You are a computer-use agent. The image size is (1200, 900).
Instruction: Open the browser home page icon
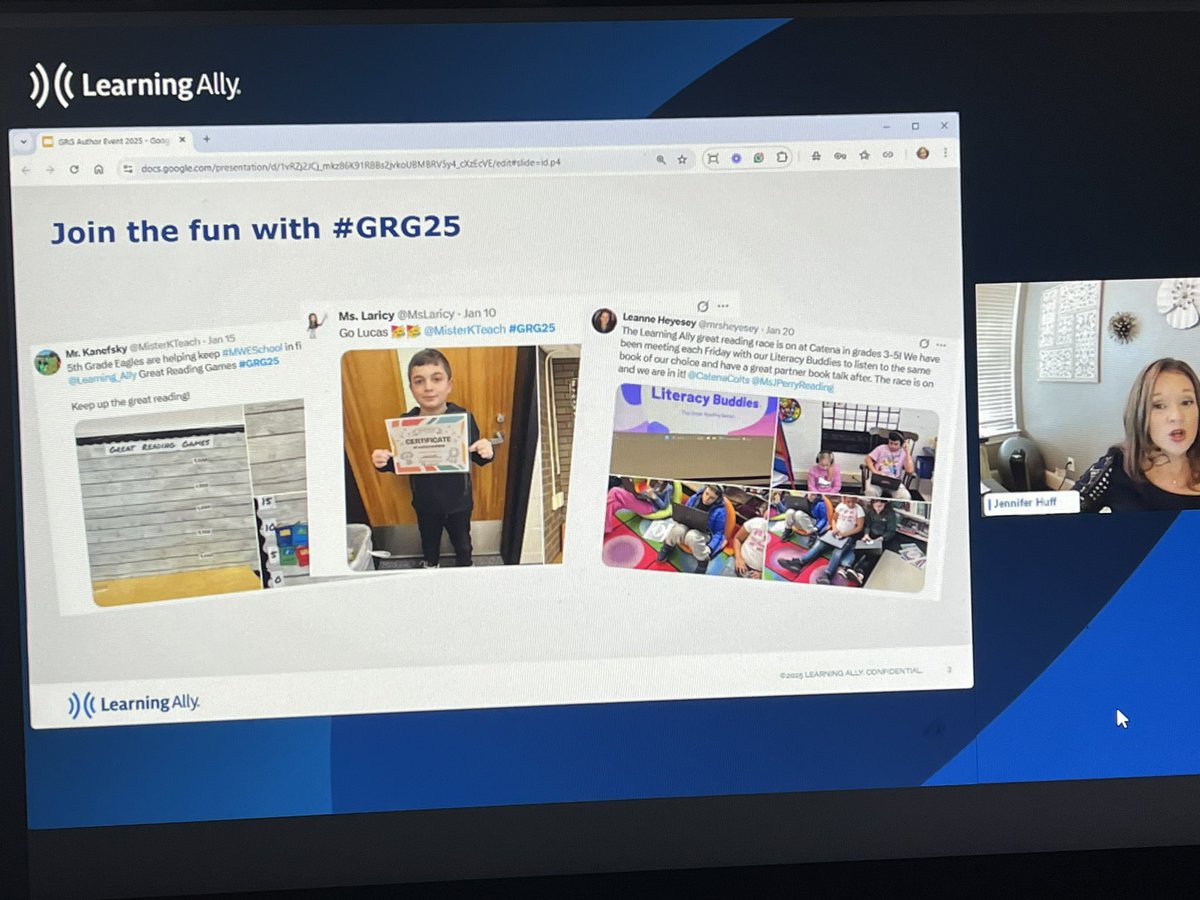(x=99, y=170)
